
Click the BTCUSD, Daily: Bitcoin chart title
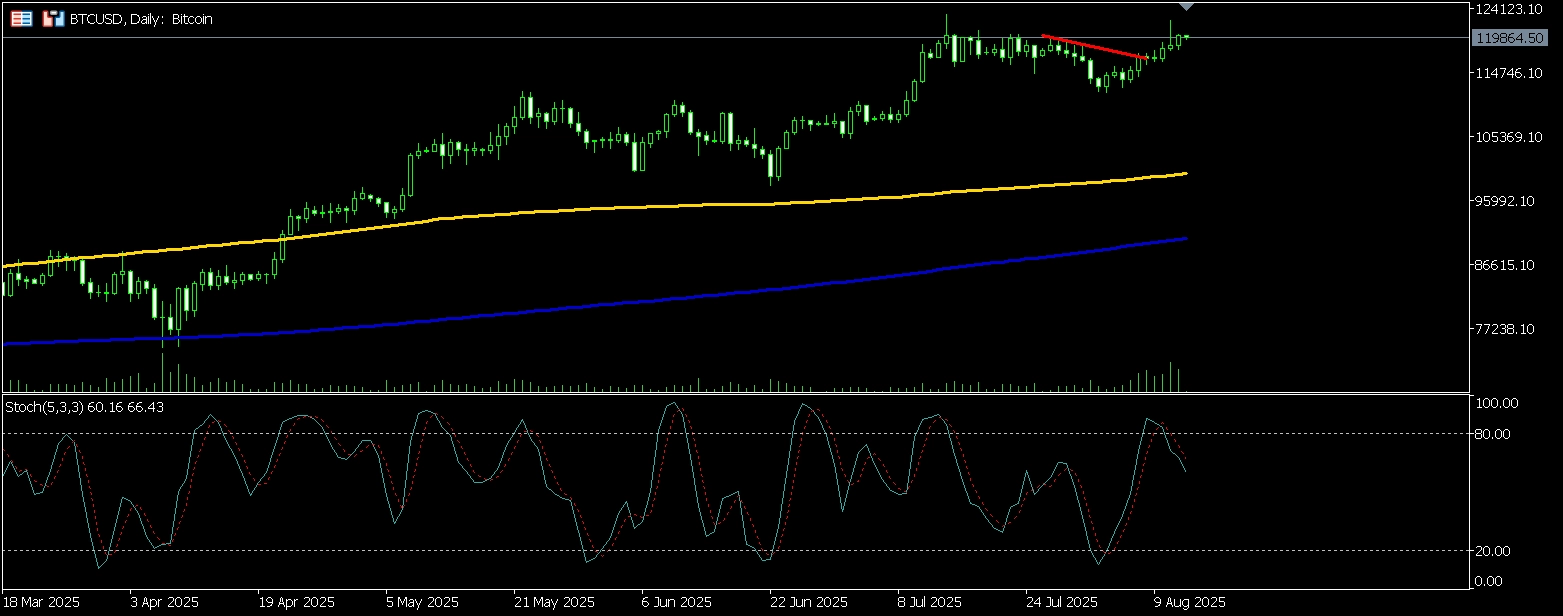[x=140, y=19]
